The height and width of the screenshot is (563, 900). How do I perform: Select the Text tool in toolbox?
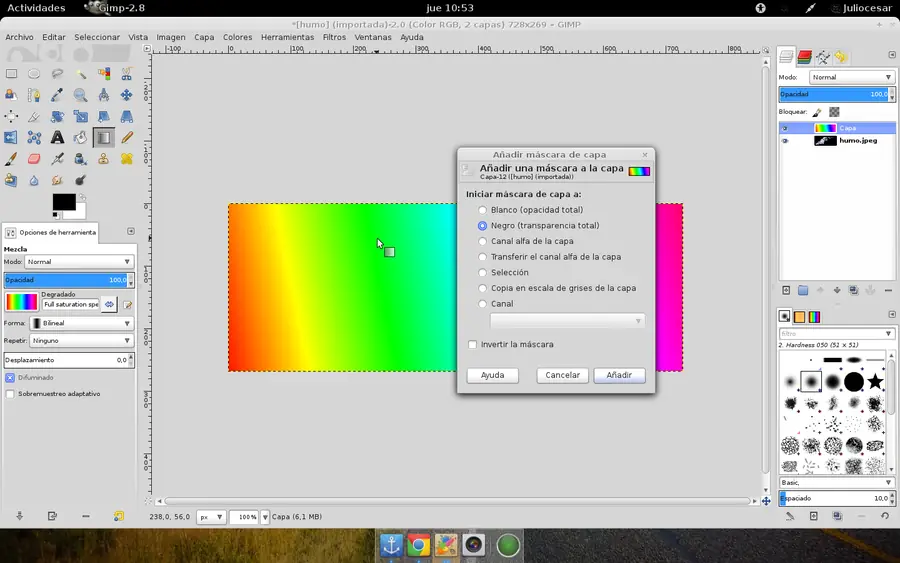click(57, 138)
